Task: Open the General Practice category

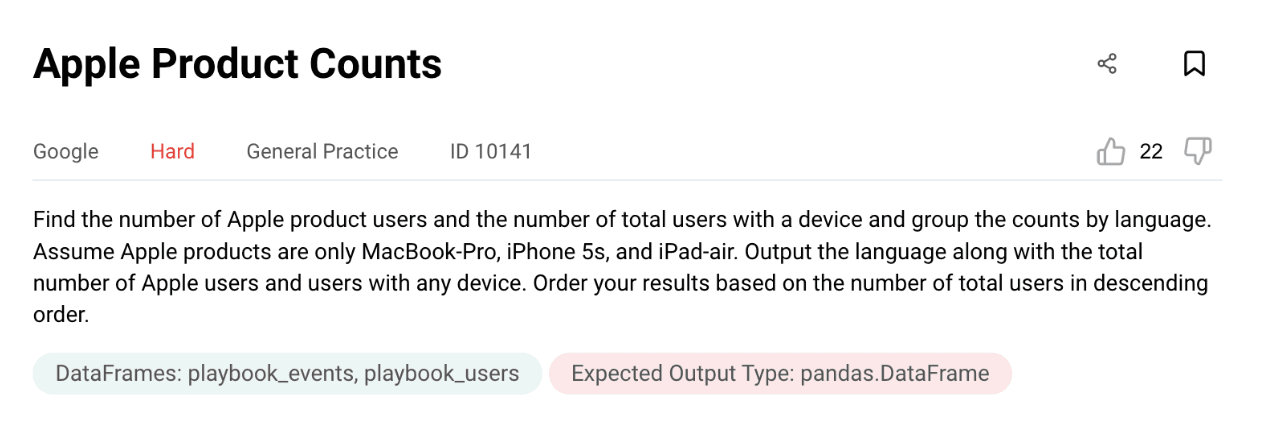Action: [x=322, y=152]
